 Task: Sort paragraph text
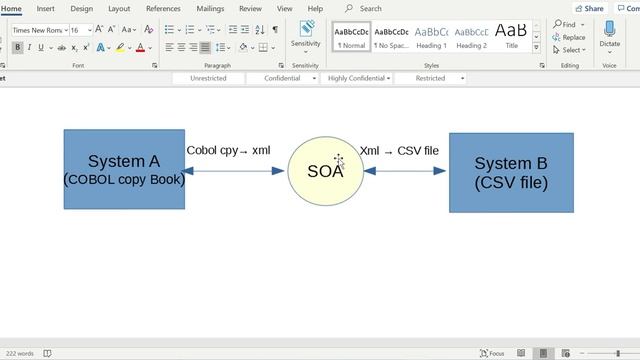click(260, 29)
